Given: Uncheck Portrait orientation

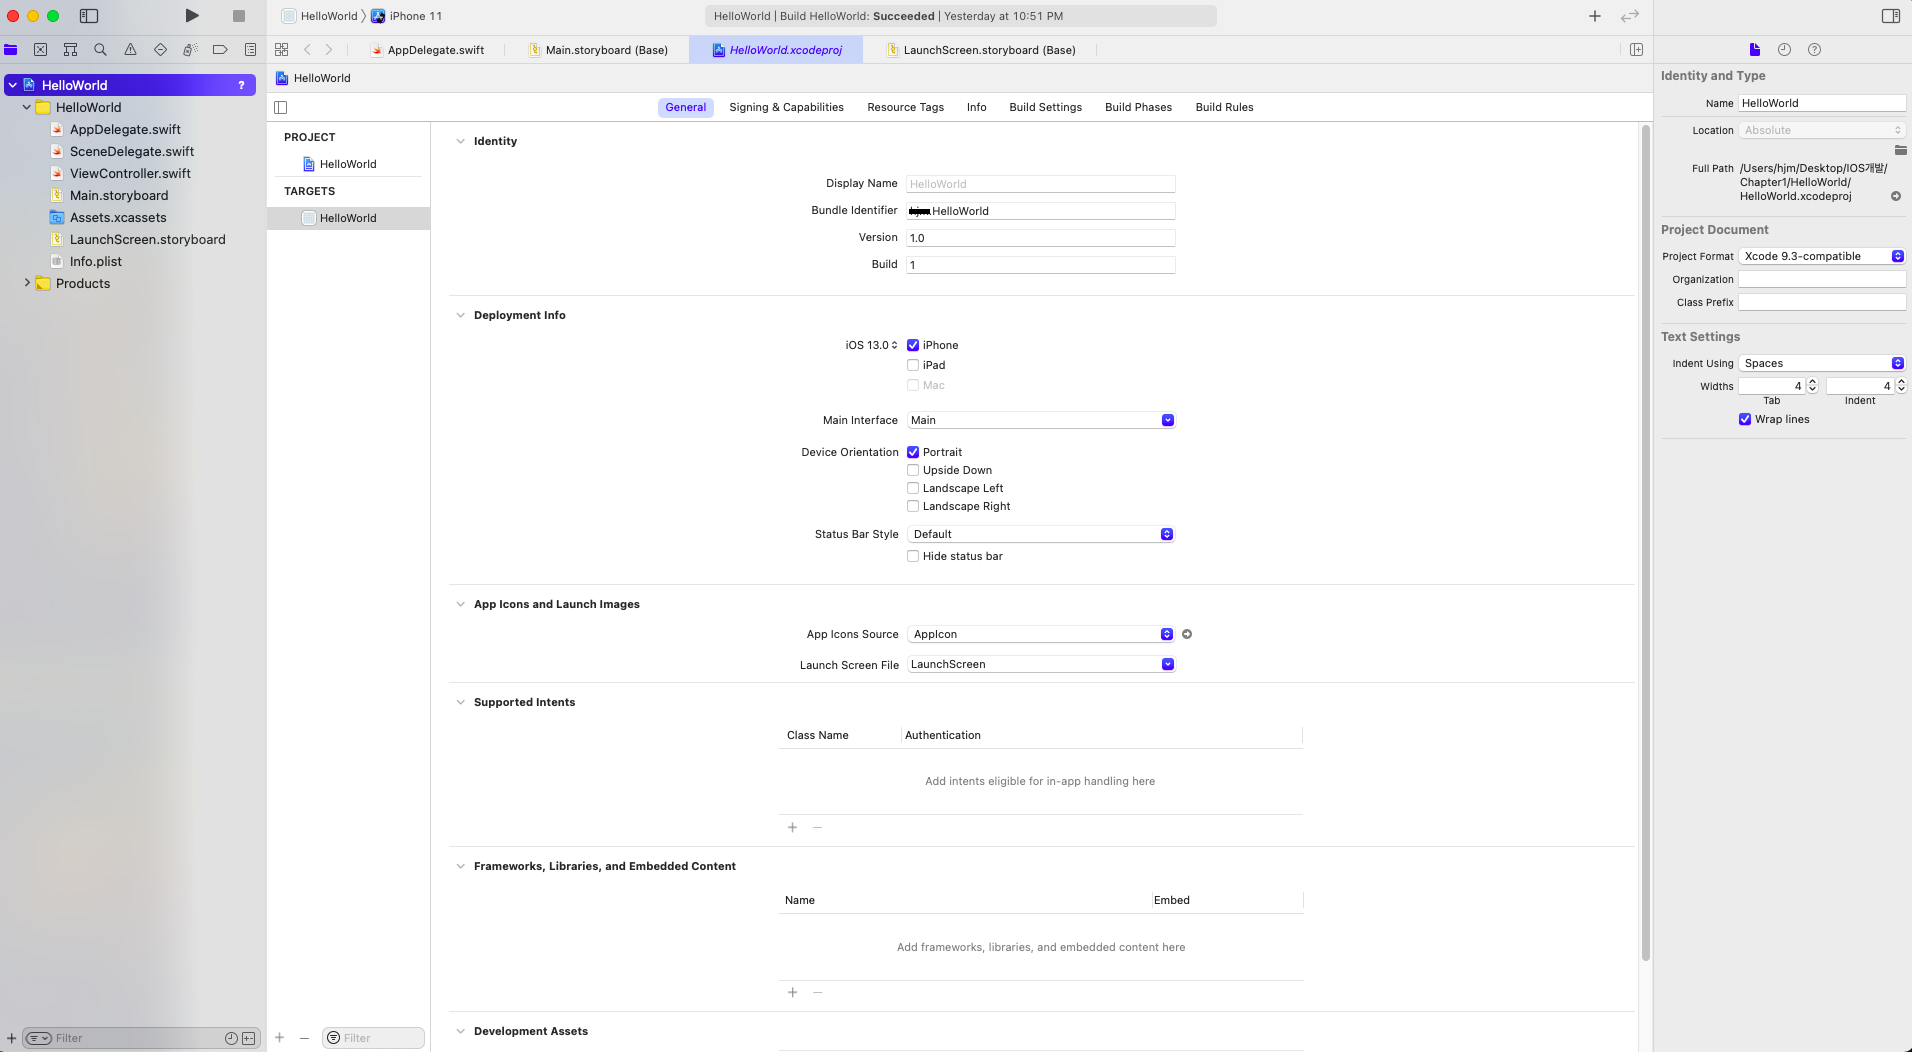Looking at the screenshot, I should point(913,452).
